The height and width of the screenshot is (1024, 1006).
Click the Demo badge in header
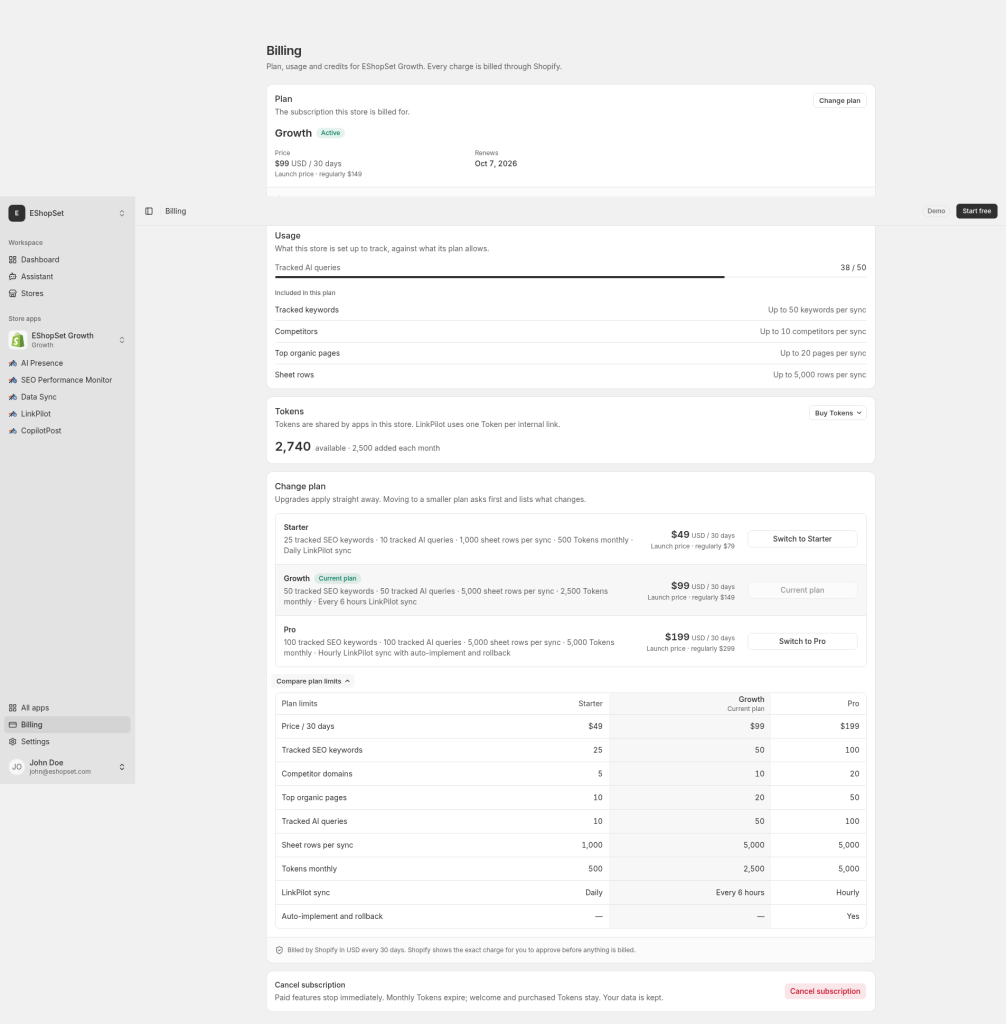(936, 211)
